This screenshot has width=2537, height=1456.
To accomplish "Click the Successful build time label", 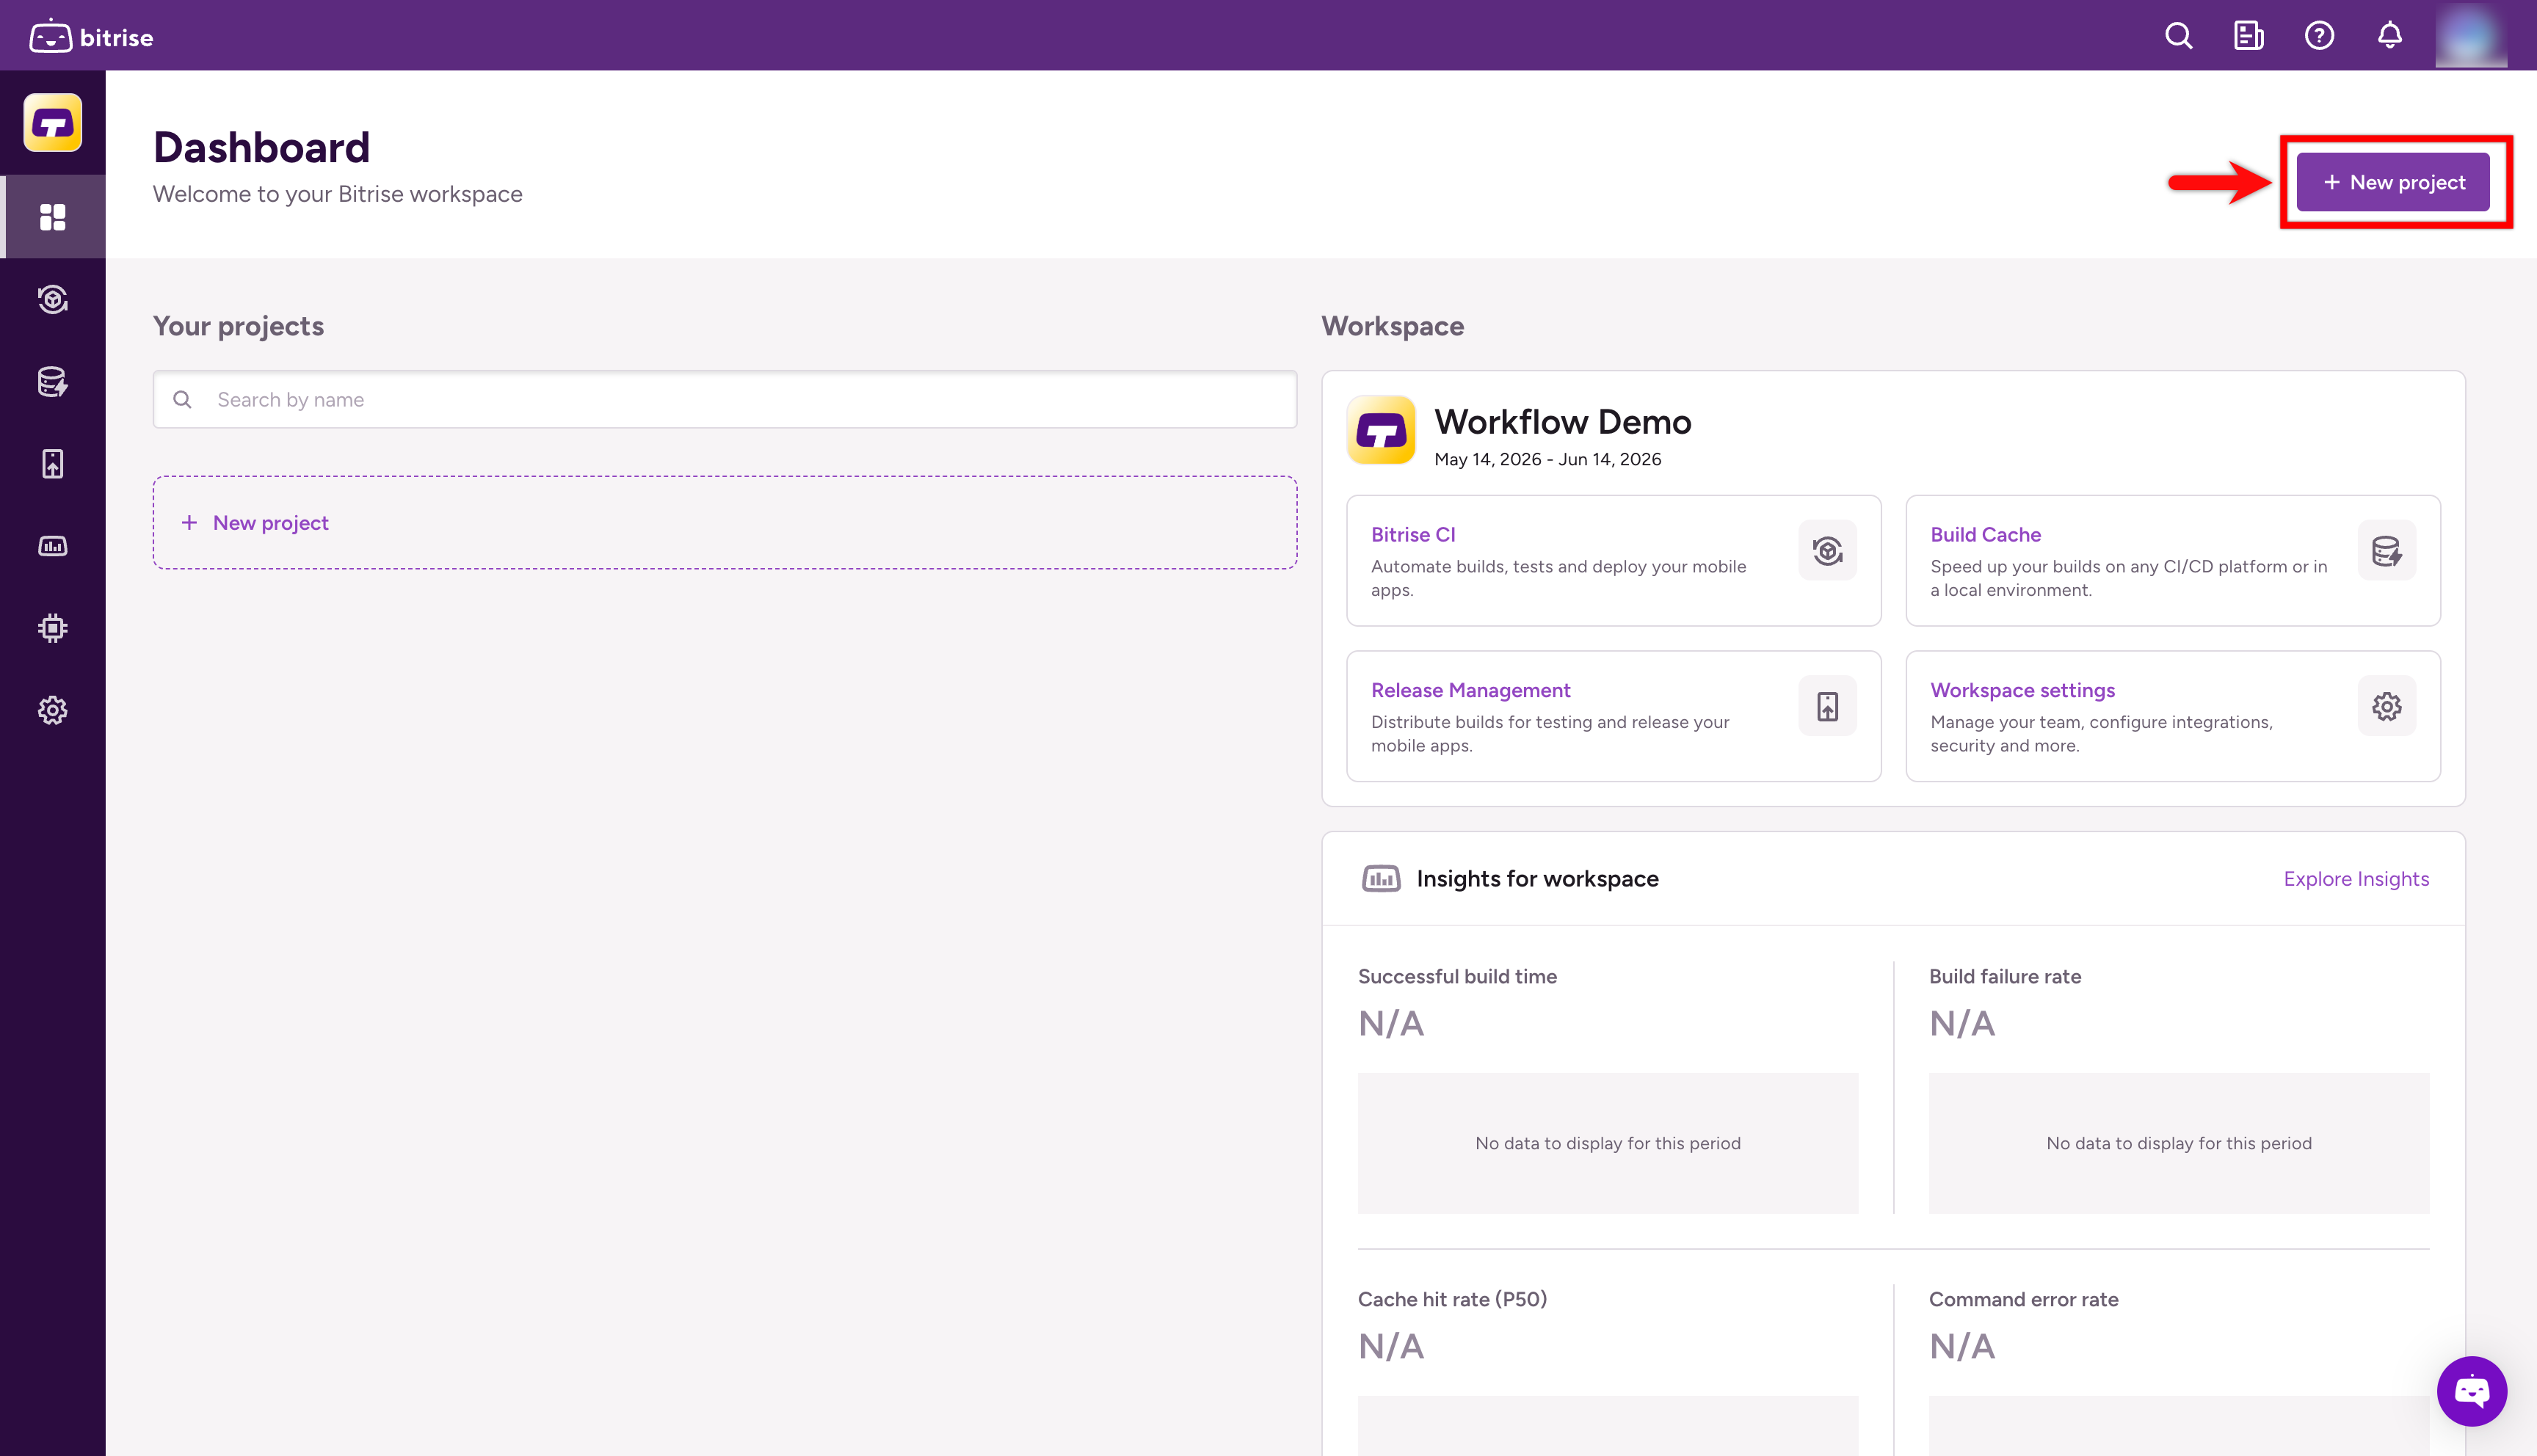I will [1457, 976].
